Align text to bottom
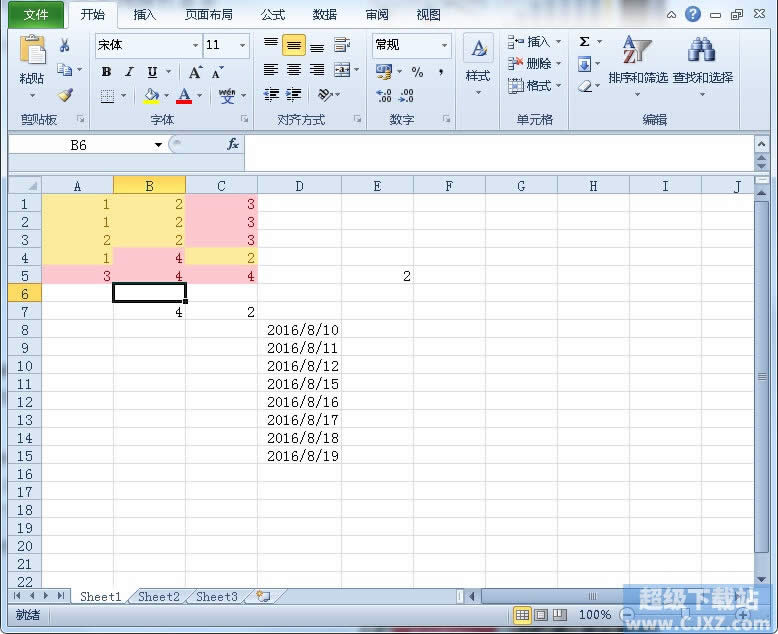This screenshot has width=778, height=634. (317, 46)
